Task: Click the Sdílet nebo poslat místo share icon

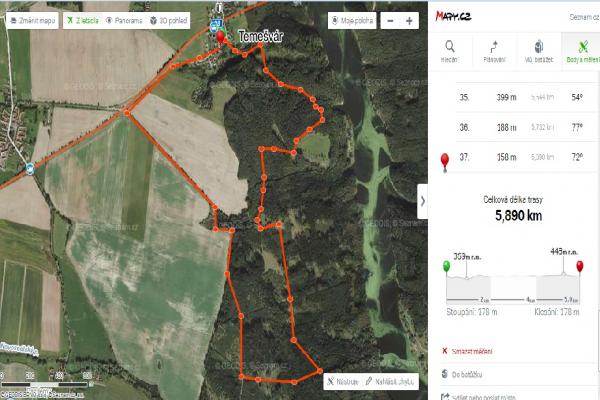Action: tap(445, 397)
